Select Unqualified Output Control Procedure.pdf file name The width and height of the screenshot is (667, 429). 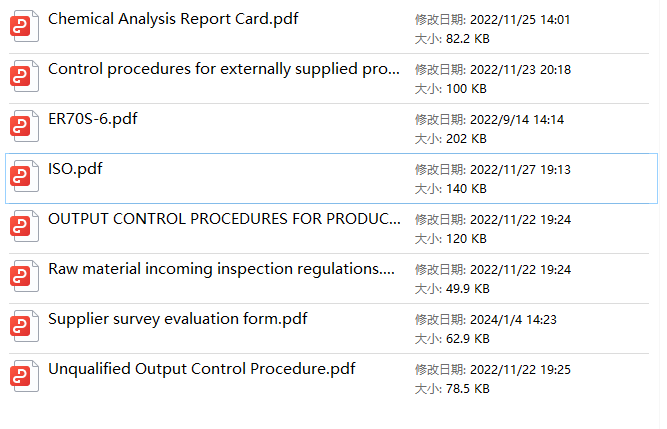(201, 369)
